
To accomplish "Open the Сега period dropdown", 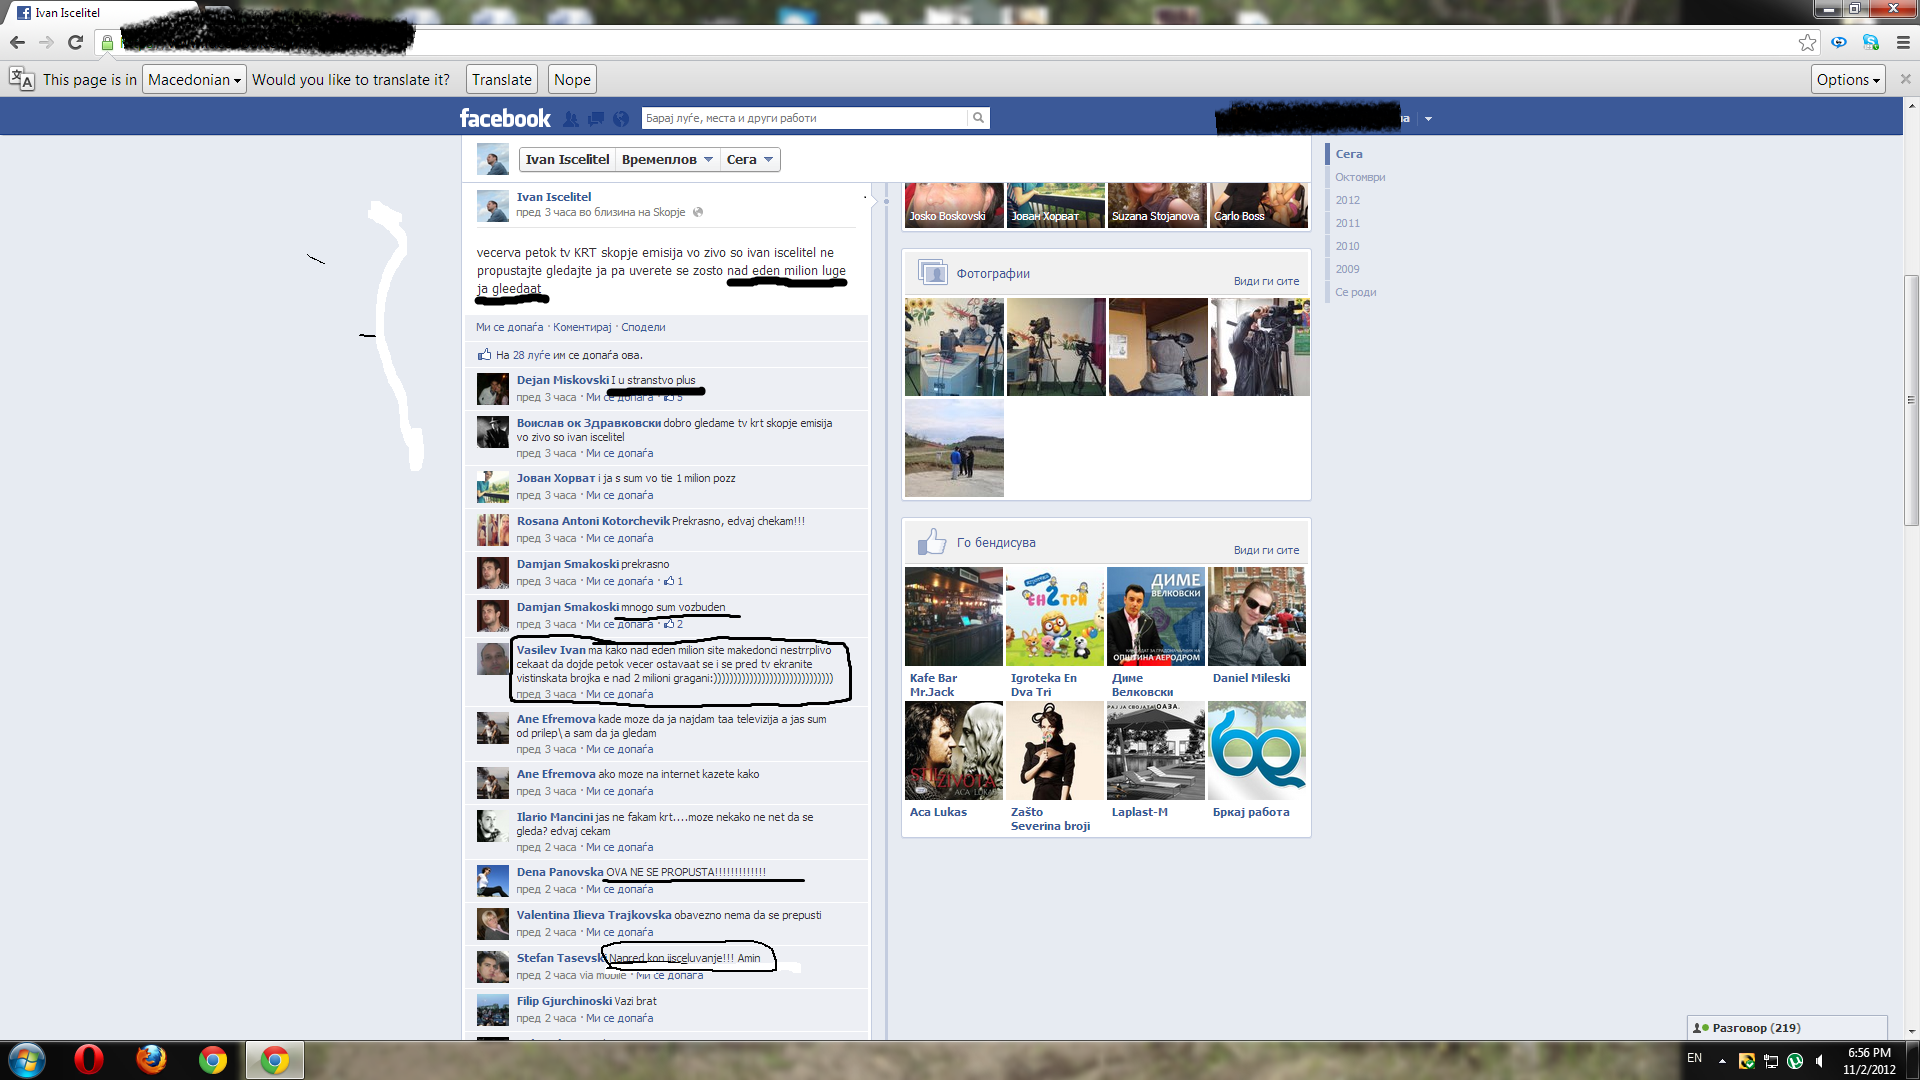I will click(749, 160).
